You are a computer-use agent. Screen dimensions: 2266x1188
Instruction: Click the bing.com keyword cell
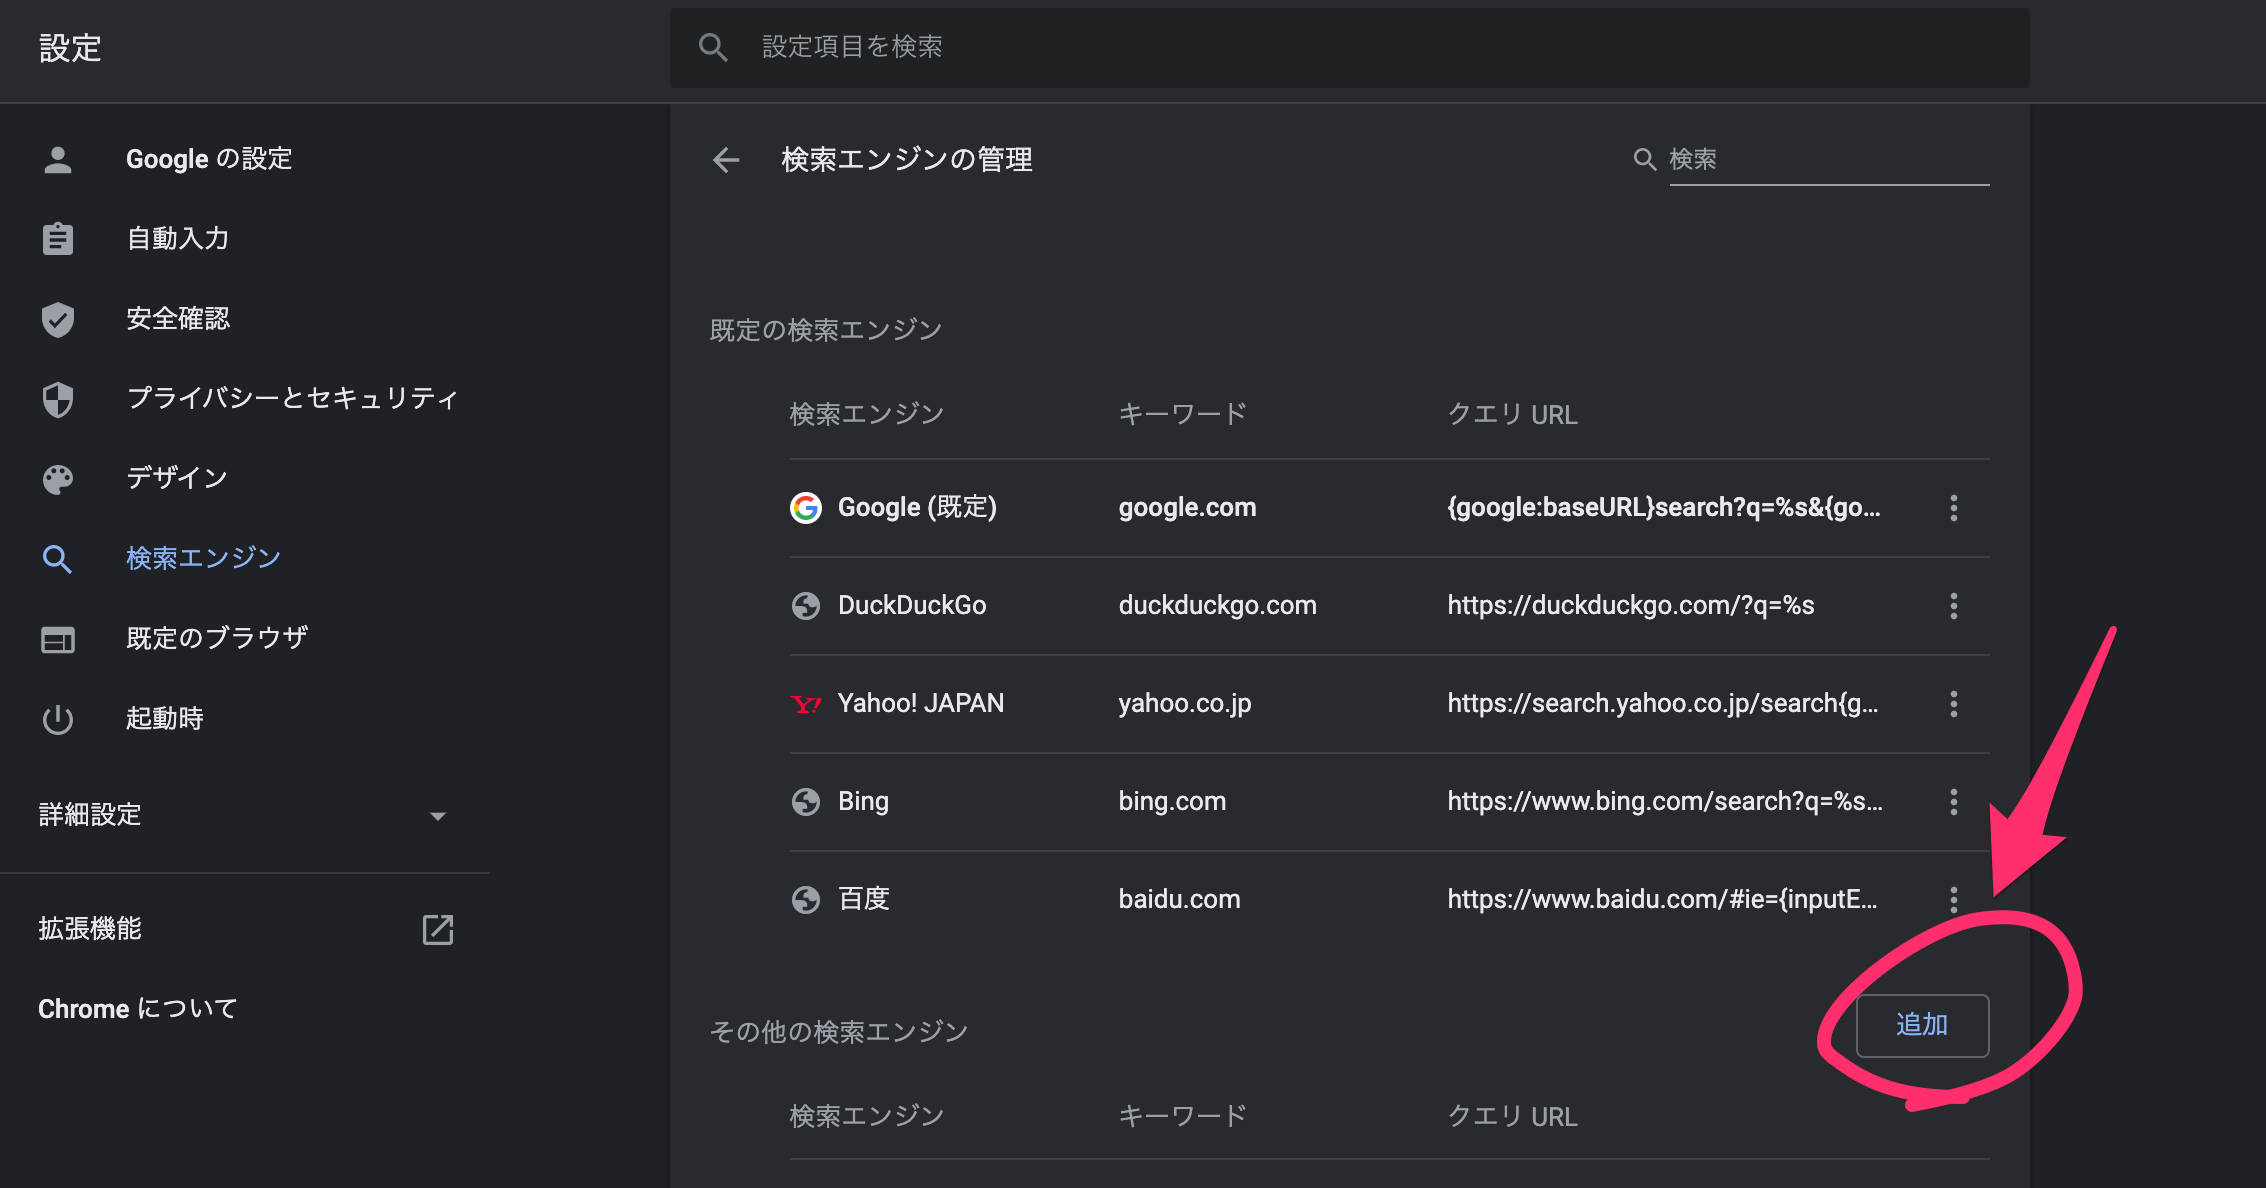click(1172, 802)
